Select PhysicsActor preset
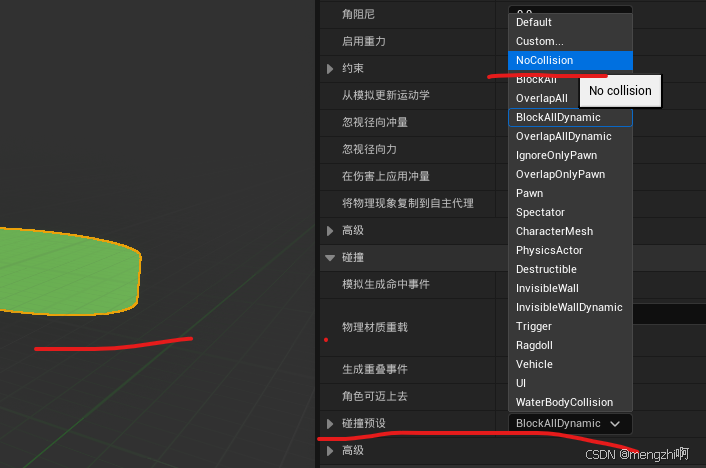The width and height of the screenshot is (706, 468). coord(570,250)
